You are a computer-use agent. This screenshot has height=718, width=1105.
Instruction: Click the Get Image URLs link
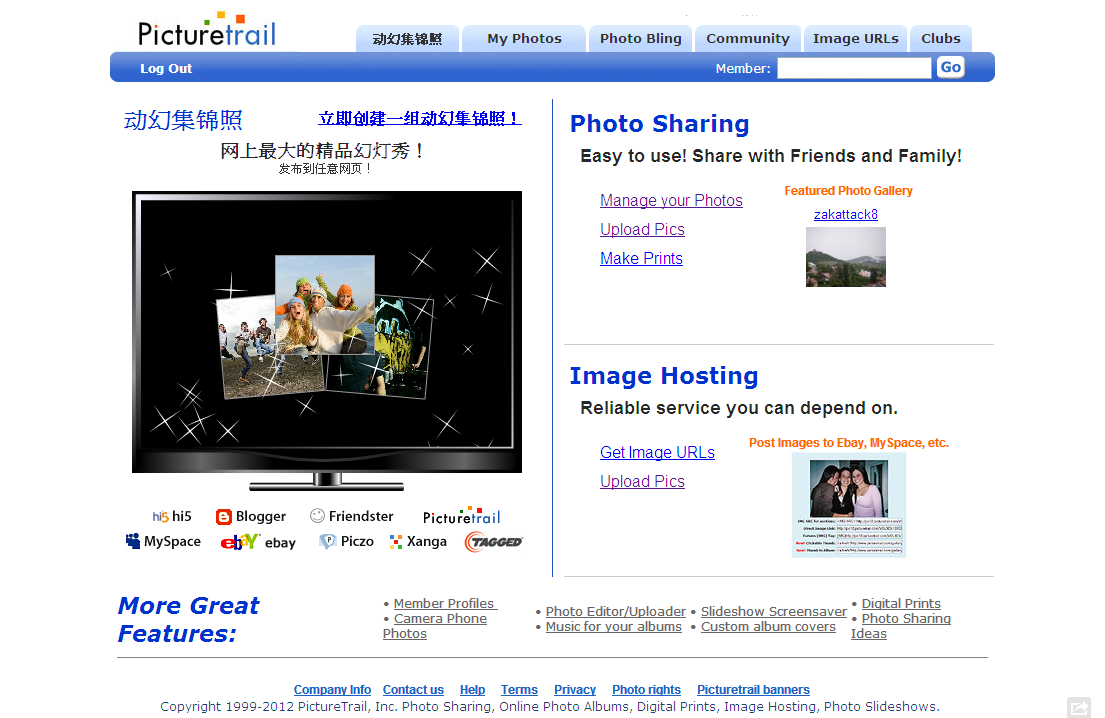[657, 453]
